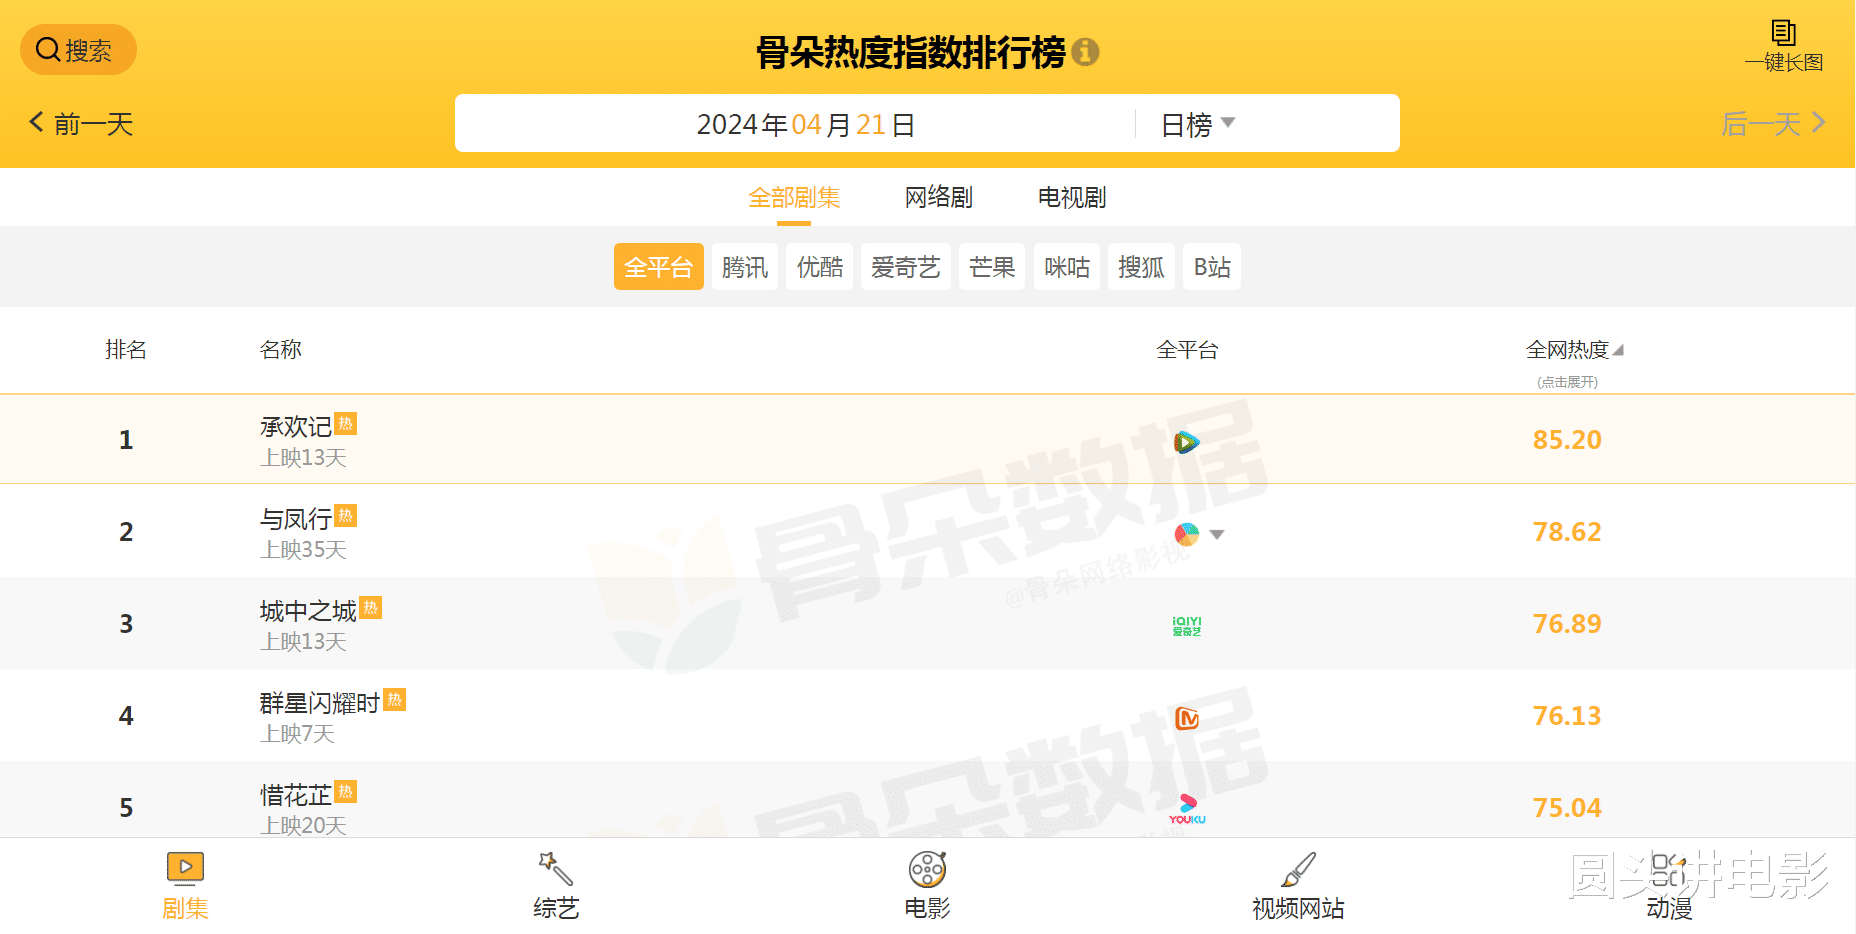Click the 排名 column header
Viewport: 1856px width, 934px height.
click(x=126, y=350)
